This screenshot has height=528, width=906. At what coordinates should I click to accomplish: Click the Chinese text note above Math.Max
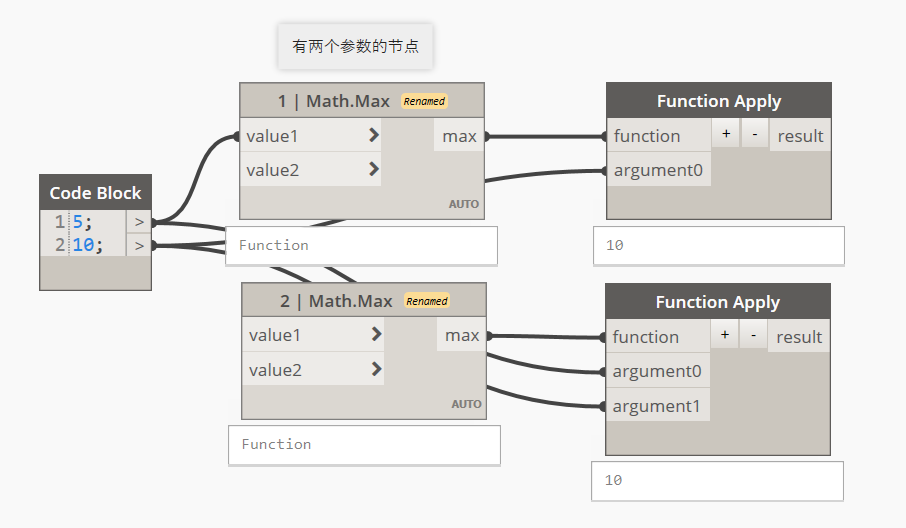[355, 47]
